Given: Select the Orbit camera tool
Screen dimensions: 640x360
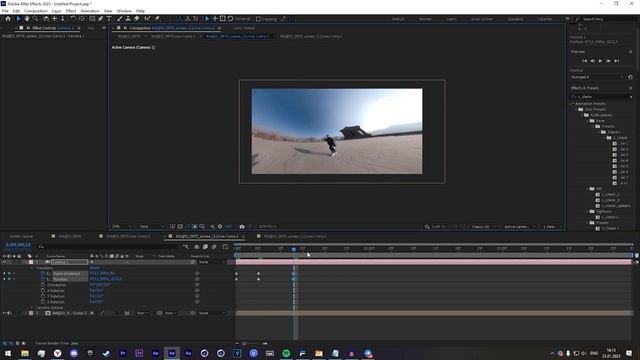Looking at the screenshot, I should click(46, 18).
